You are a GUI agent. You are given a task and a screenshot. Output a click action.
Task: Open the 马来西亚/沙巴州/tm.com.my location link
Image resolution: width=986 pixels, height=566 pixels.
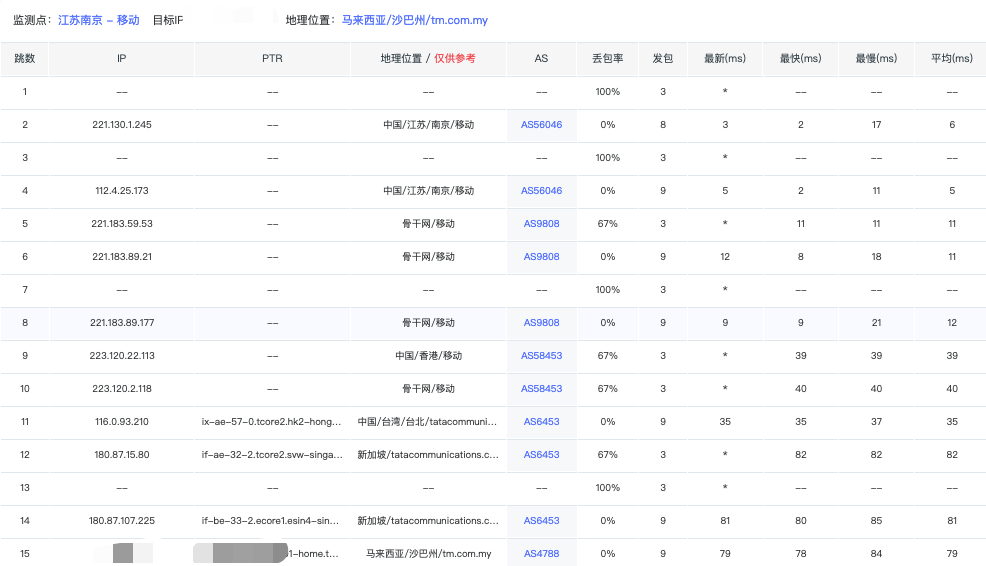click(414, 20)
